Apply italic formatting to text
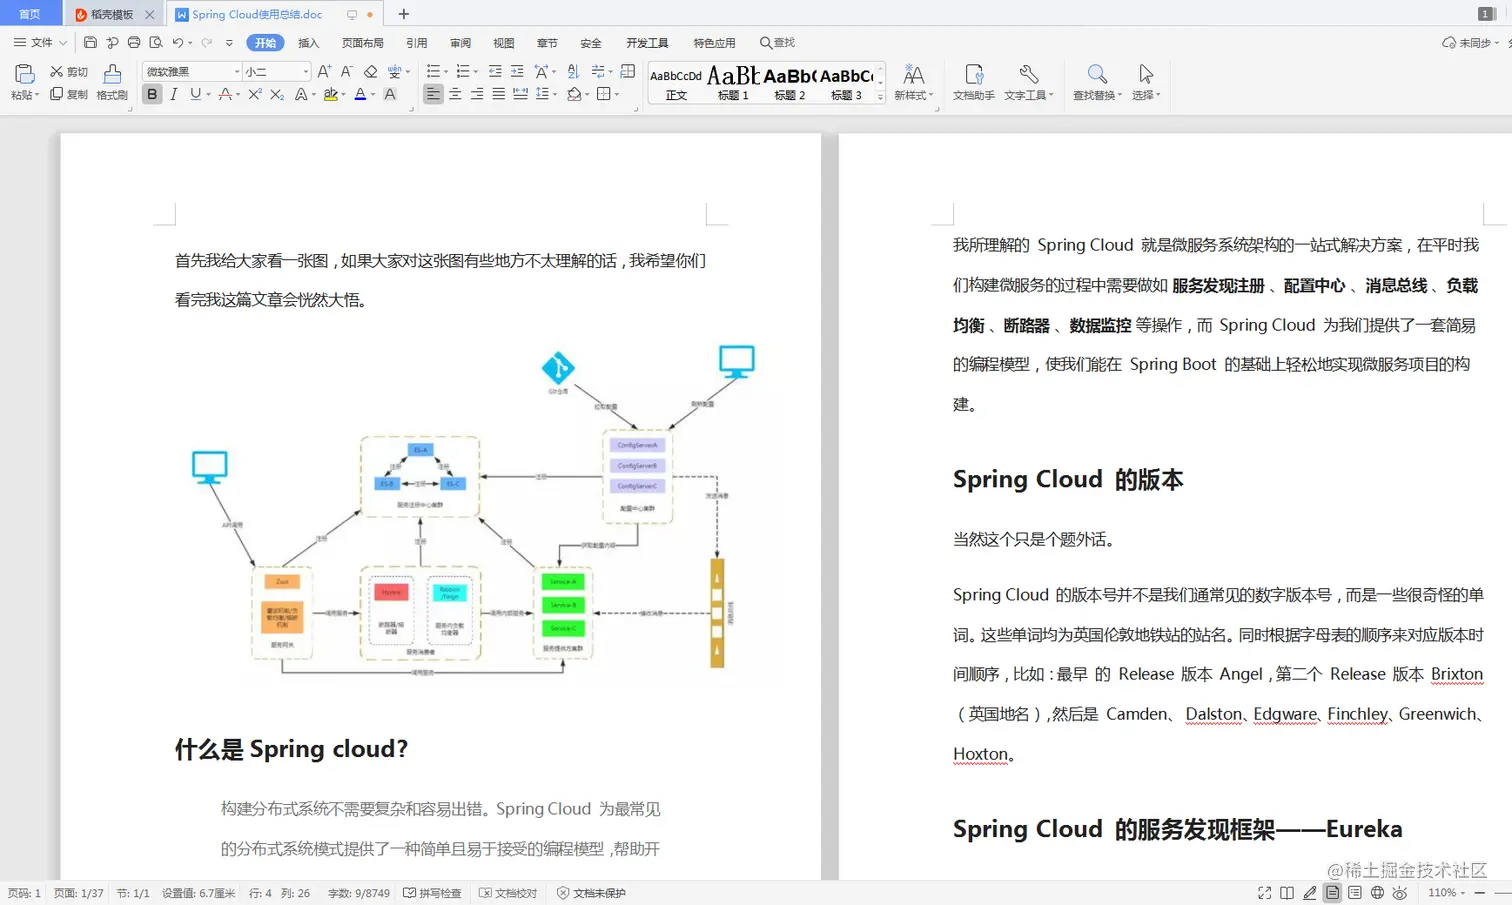The width and height of the screenshot is (1512, 905). 172,94
